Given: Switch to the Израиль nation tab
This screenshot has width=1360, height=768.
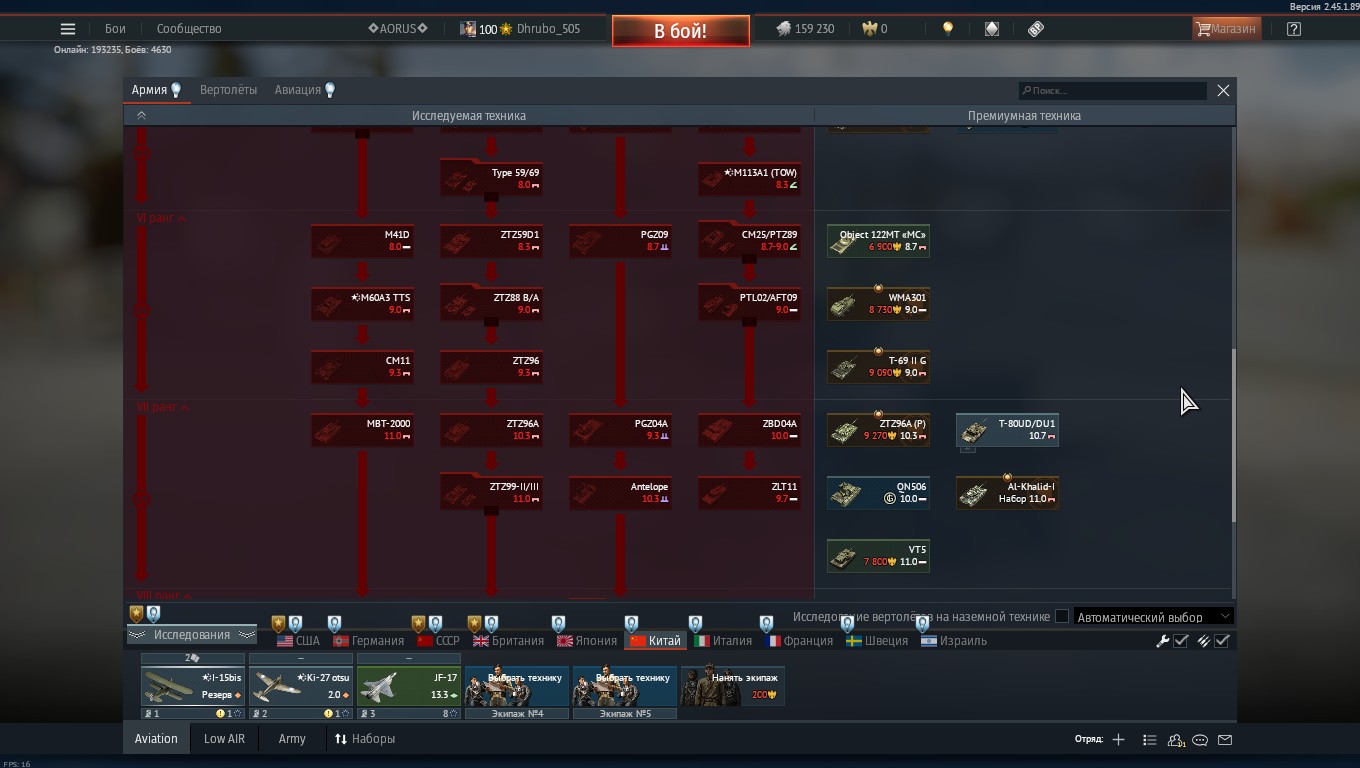Looking at the screenshot, I should point(954,641).
